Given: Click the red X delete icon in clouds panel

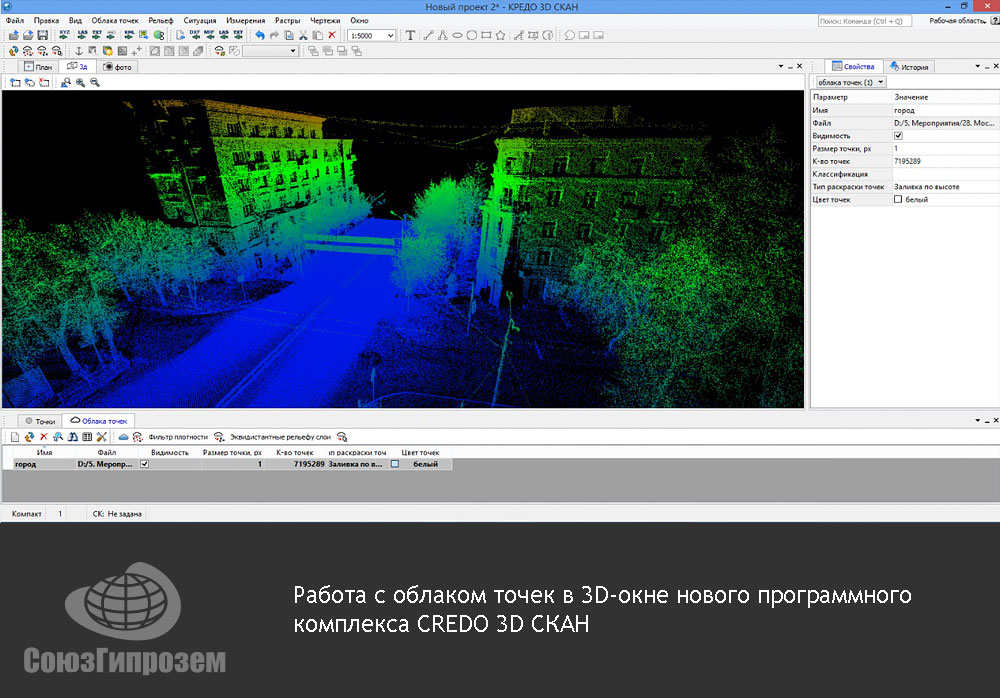Looking at the screenshot, I should 43,437.
